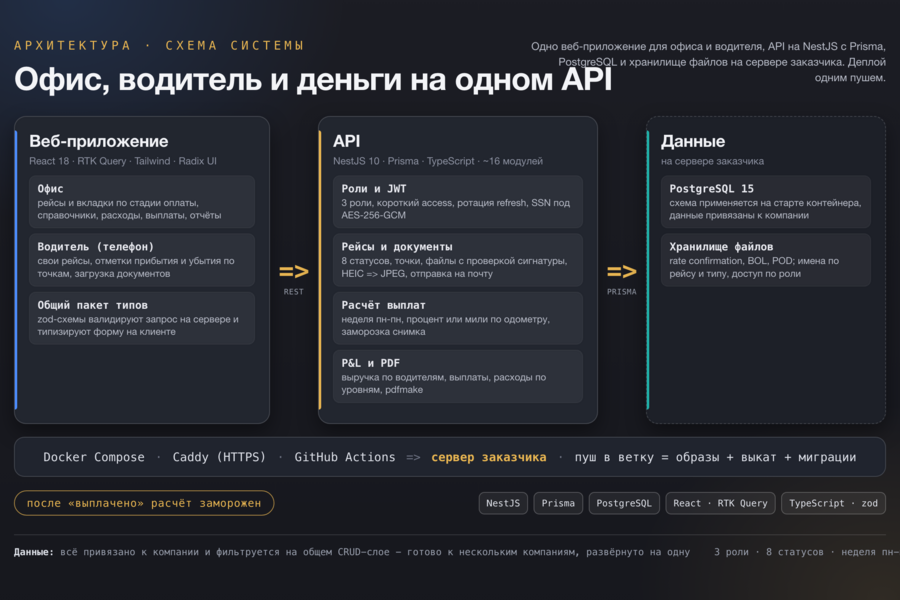Image resolution: width=900 pixels, height=600 pixels.
Task: Click the «АРХИТЕКТУРА · СХЕМА СИСТЕМЫ» overline
Action: [x=159, y=45]
